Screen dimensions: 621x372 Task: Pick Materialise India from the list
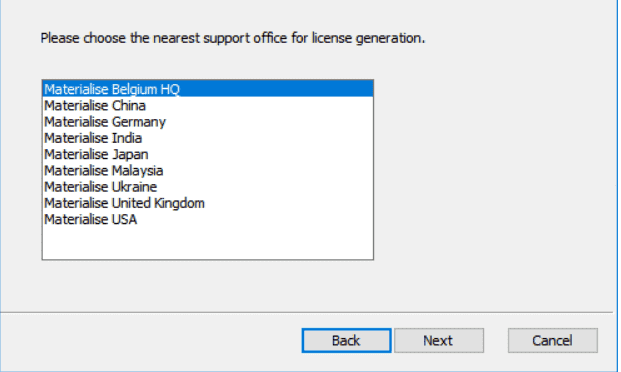[x=208, y=138]
